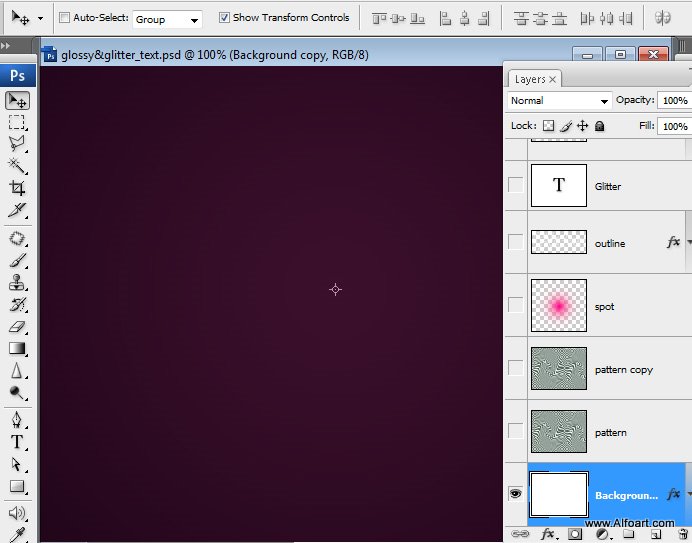The height and width of the screenshot is (543, 692).
Task: Choose the Eraser tool
Action: click(17, 326)
